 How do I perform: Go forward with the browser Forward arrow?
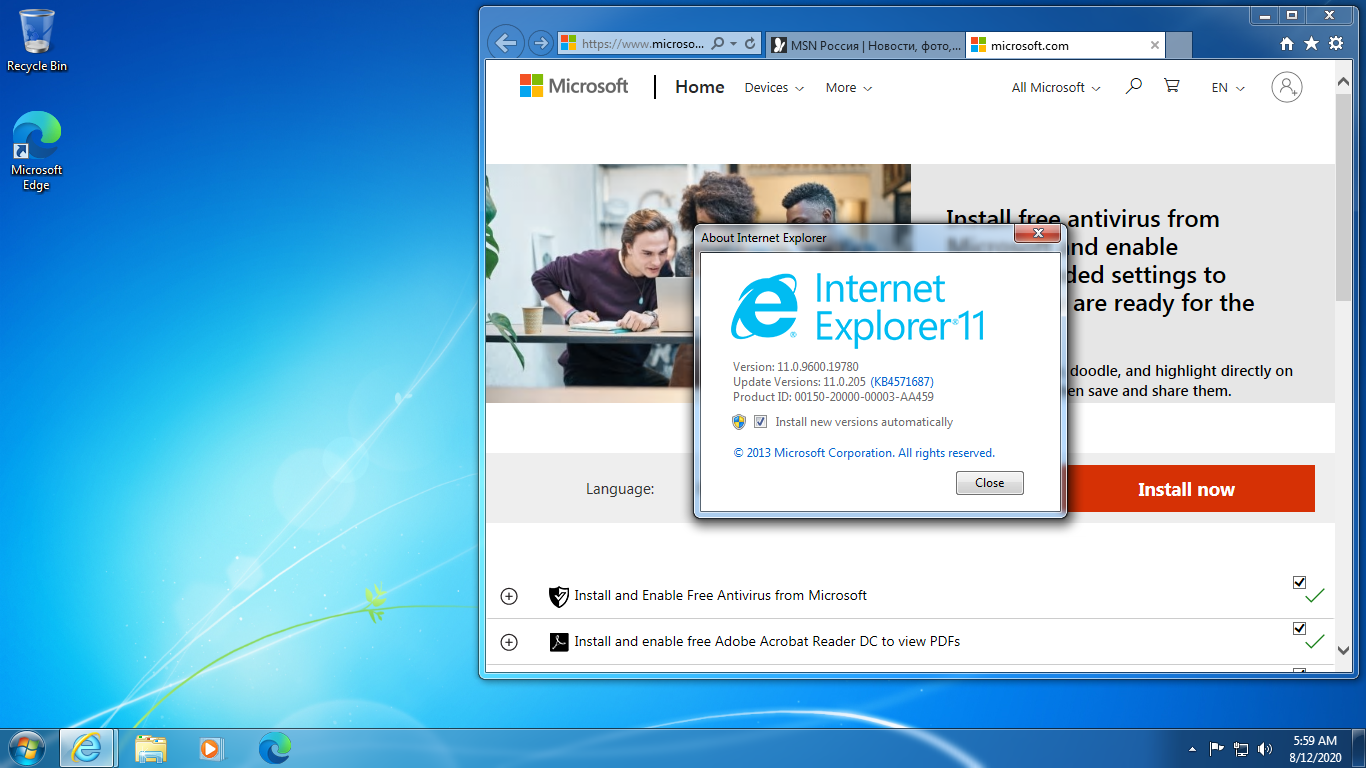pyautogui.click(x=540, y=43)
